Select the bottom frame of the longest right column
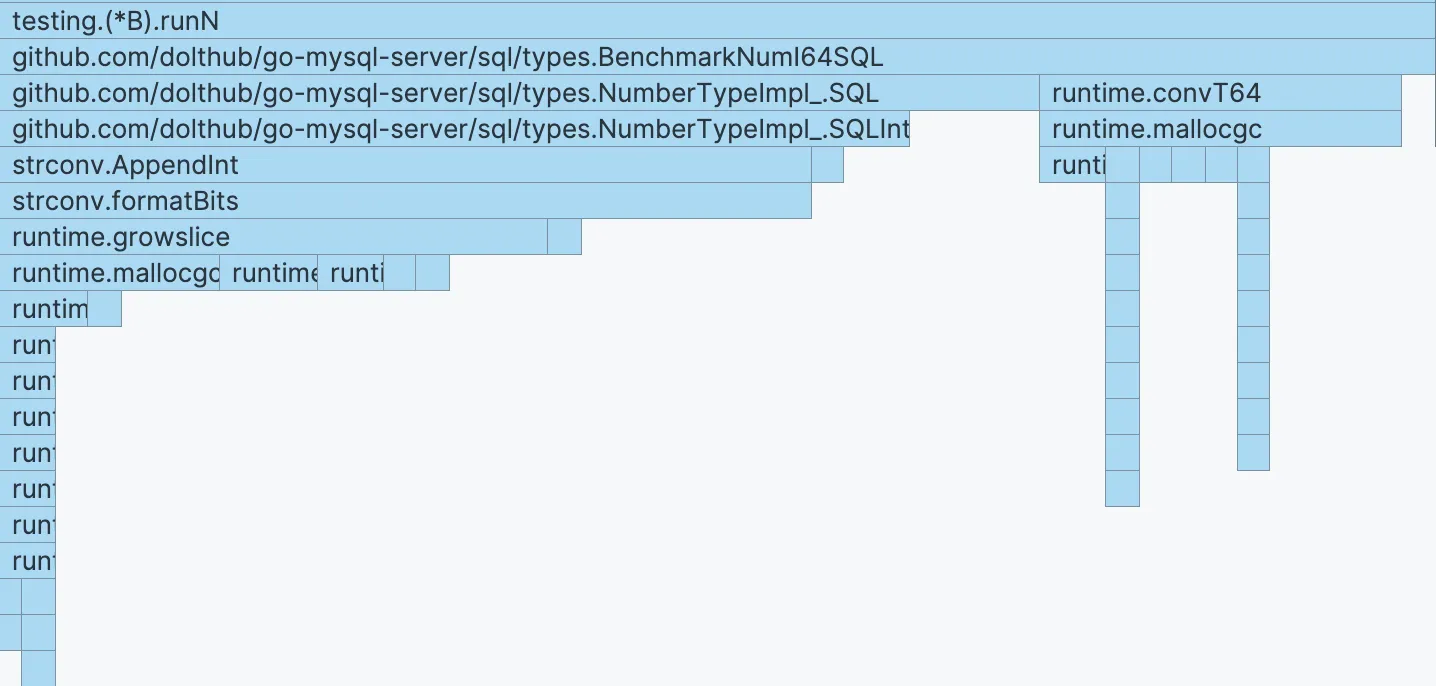Viewport: 1436px width, 686px height. pos(1122,489)
